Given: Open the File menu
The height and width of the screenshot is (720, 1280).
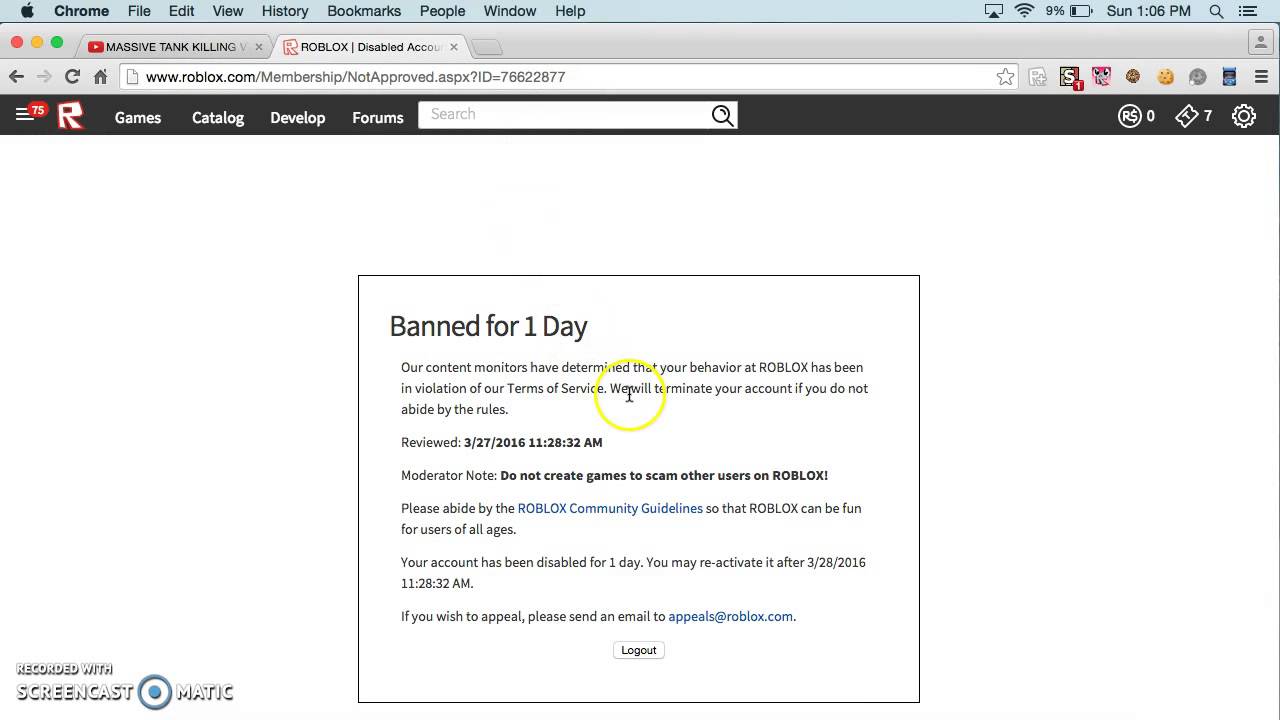Looking at the screenshot, I should (x=139, y=11).
